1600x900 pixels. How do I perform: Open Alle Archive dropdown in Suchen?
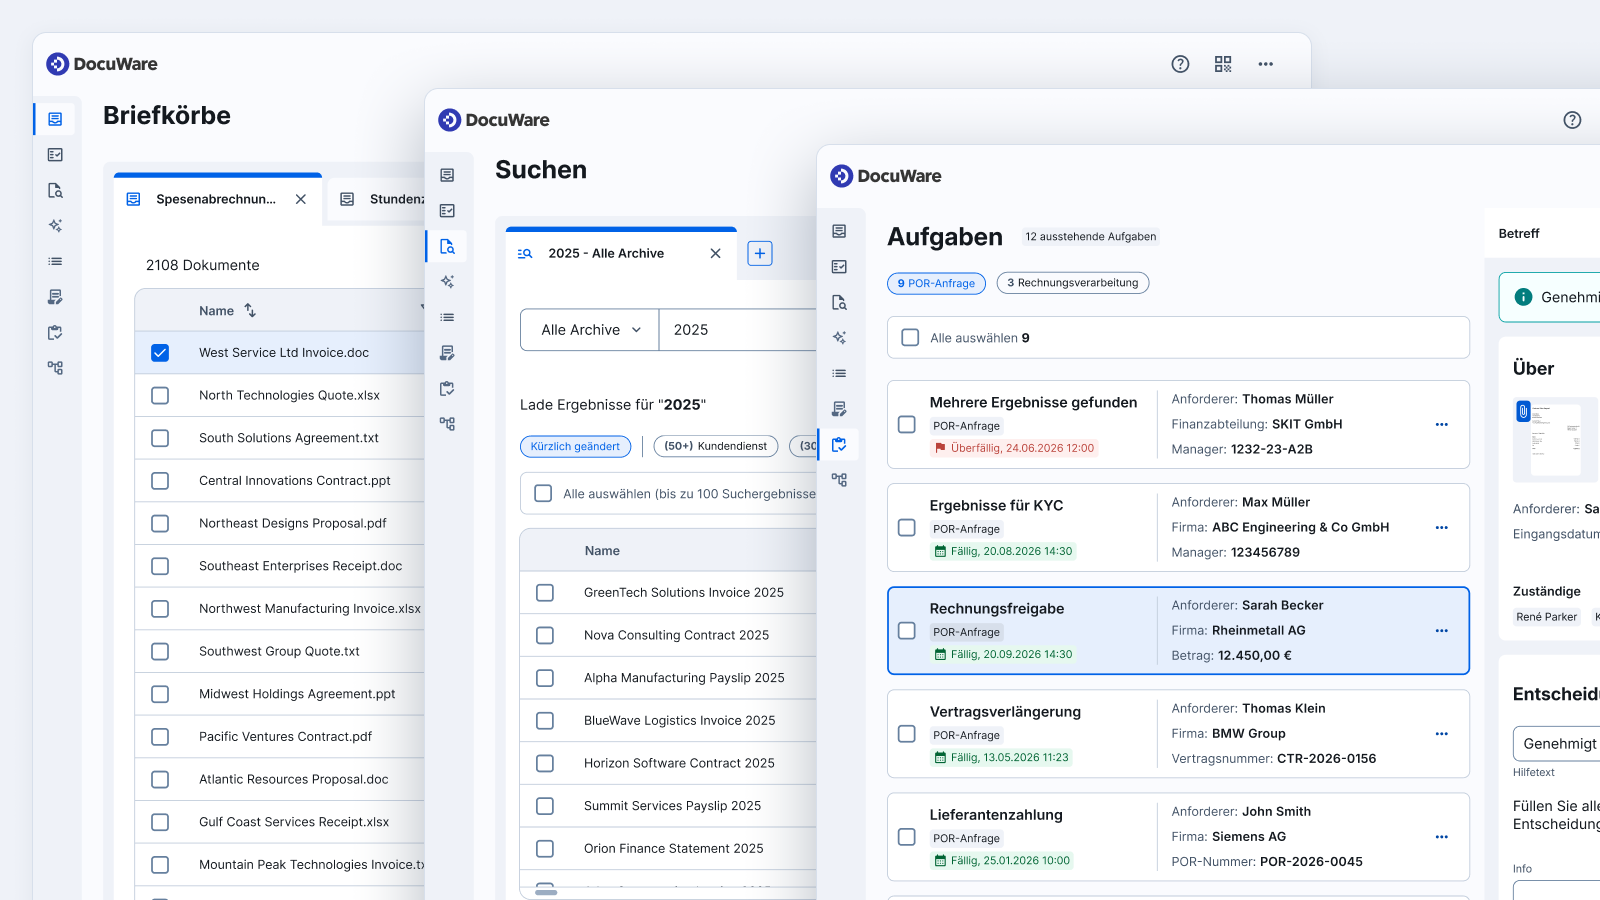click(590, 330)
